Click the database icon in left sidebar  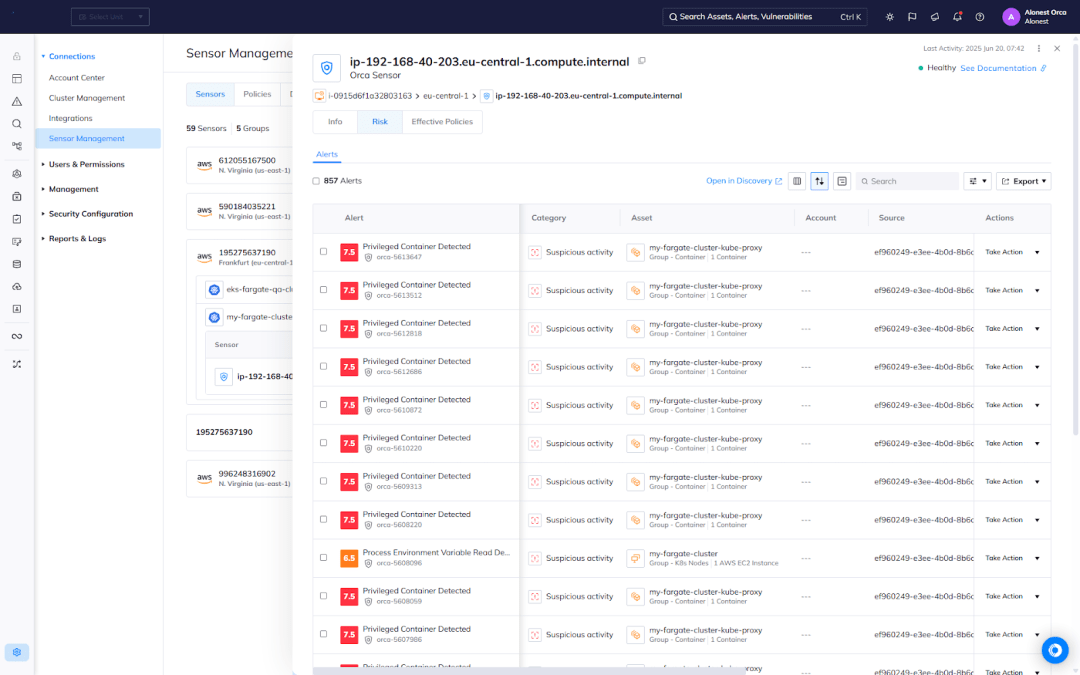(17, 264)
